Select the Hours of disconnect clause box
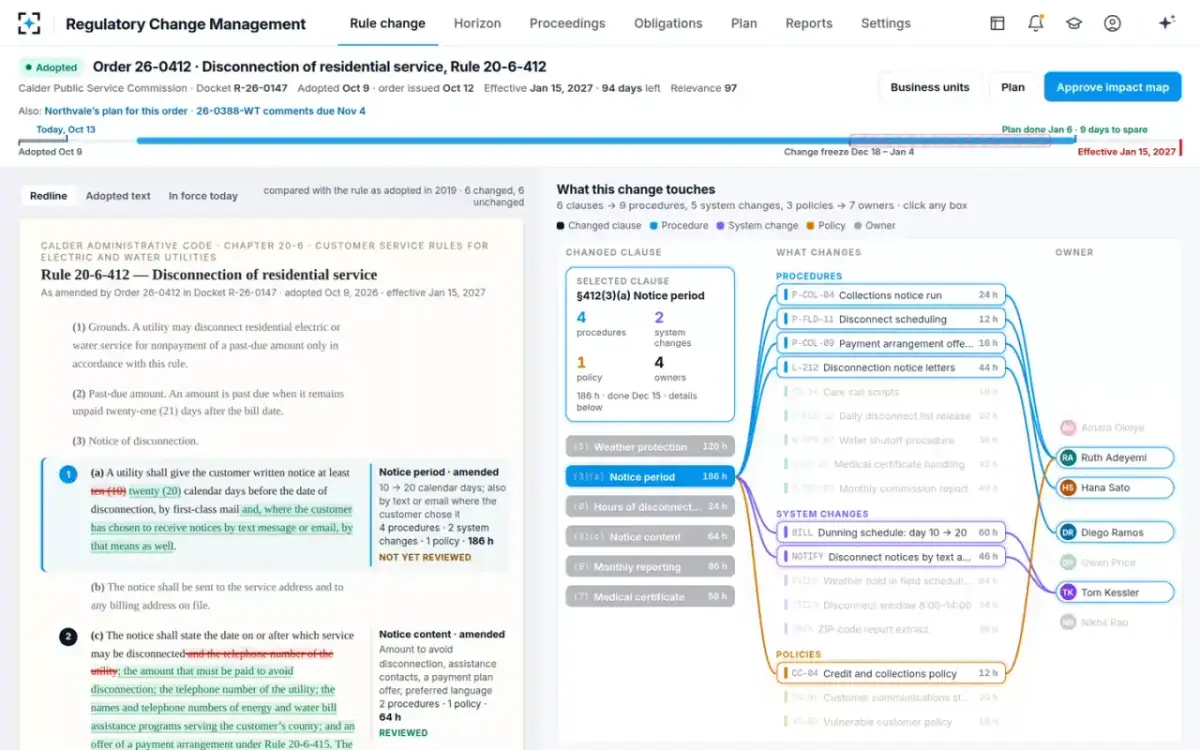 [x=650, y=507]
